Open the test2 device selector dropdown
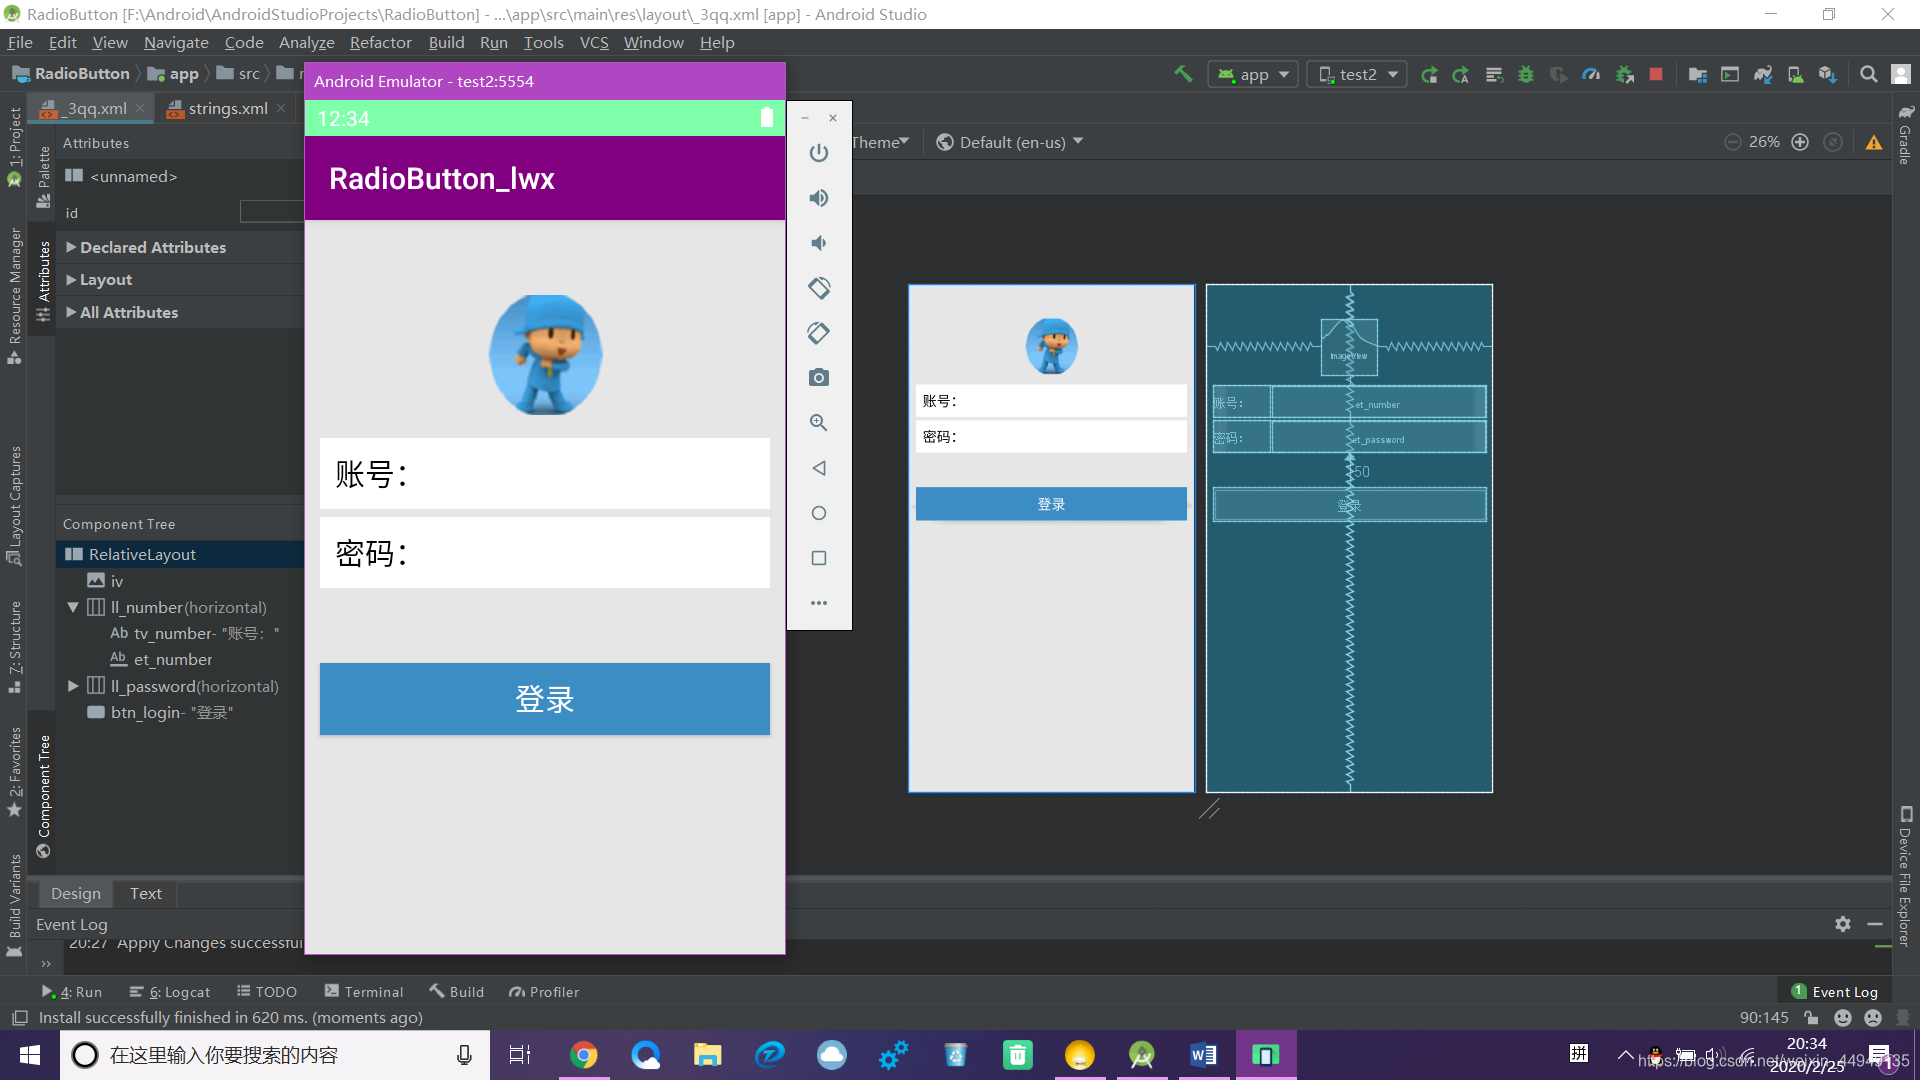The width and height of the screenshot is (1920, 1080). (1357, 74)
